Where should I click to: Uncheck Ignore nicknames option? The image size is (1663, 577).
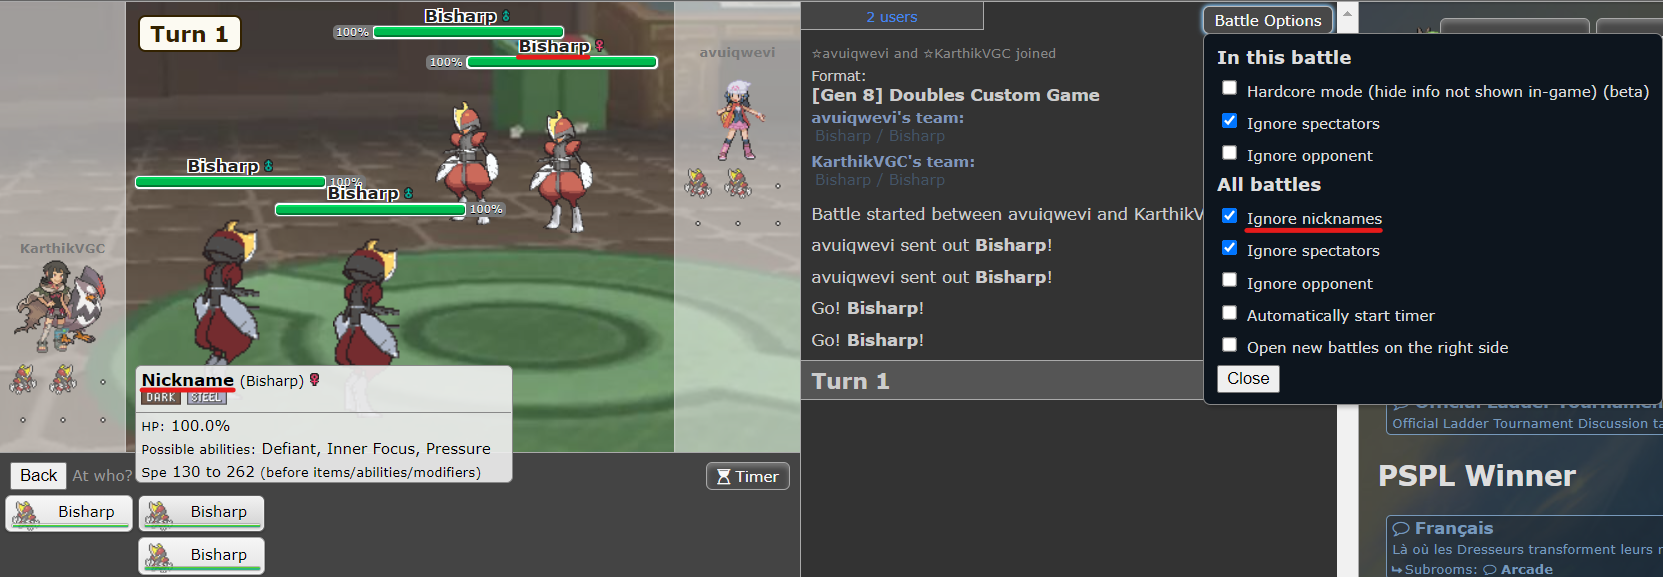(x=1229, y=215)
